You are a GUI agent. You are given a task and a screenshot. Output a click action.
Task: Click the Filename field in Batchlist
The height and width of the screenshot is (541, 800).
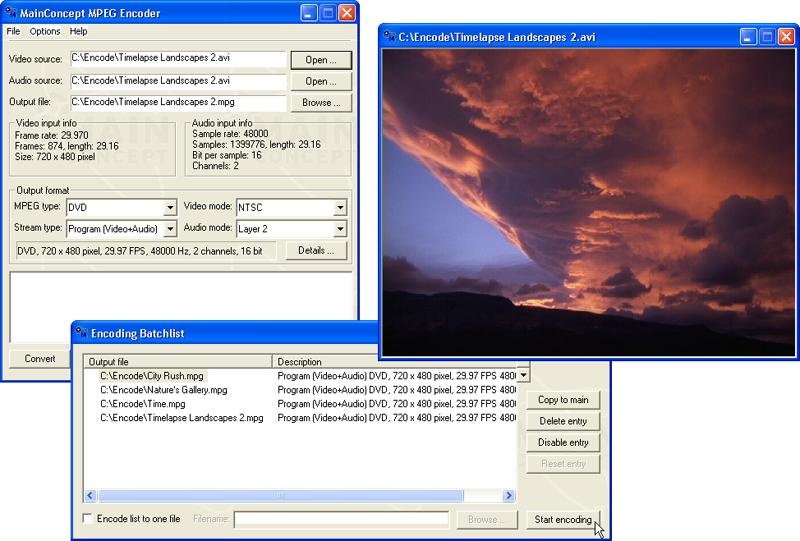click(341, 520)
